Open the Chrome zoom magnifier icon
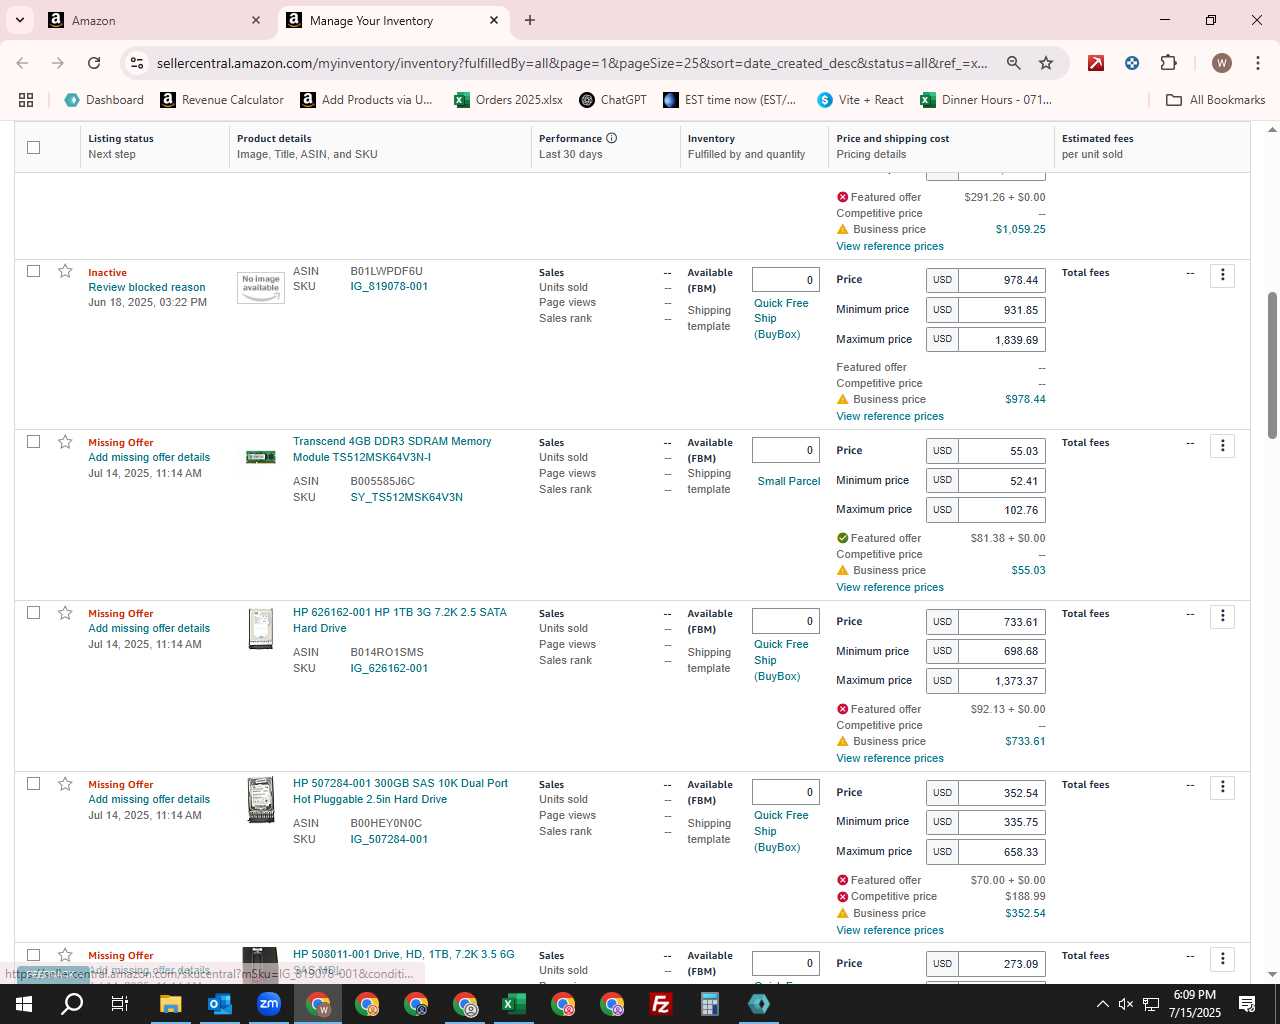Viewport: 1280px width, 1024px height. coord(1013,63)
